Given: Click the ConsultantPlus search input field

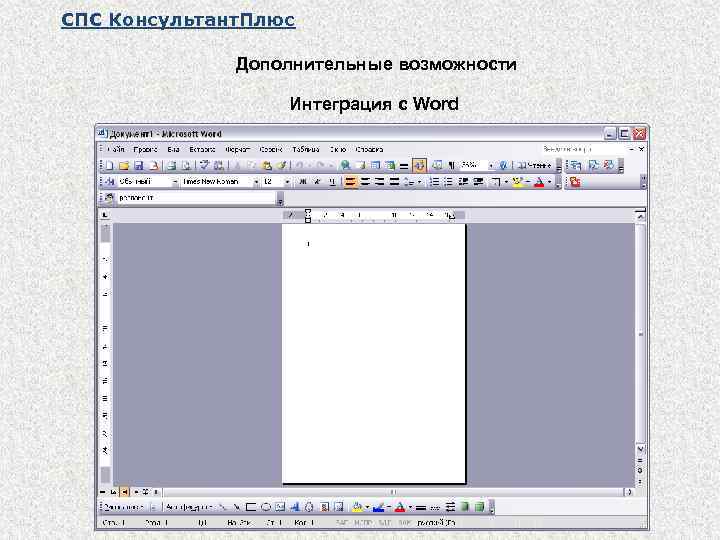Looking at the screenshot, I should click(x=195, y=198).
